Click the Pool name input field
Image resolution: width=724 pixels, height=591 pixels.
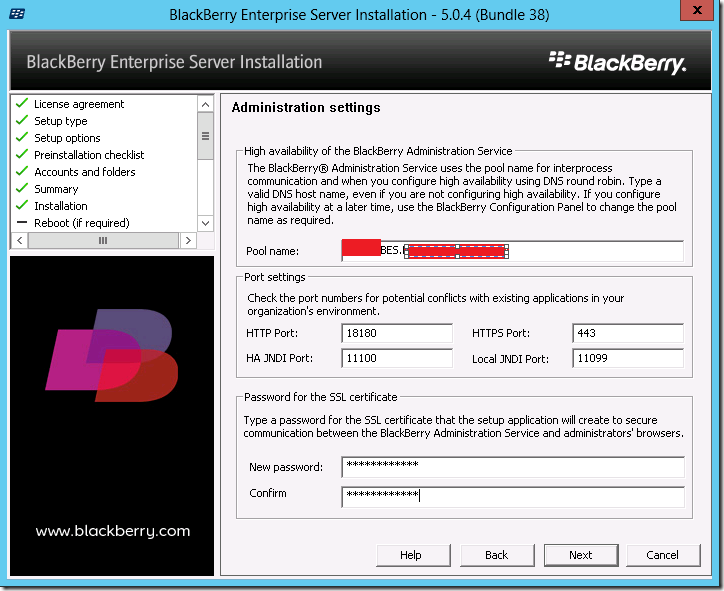(513, 251)
